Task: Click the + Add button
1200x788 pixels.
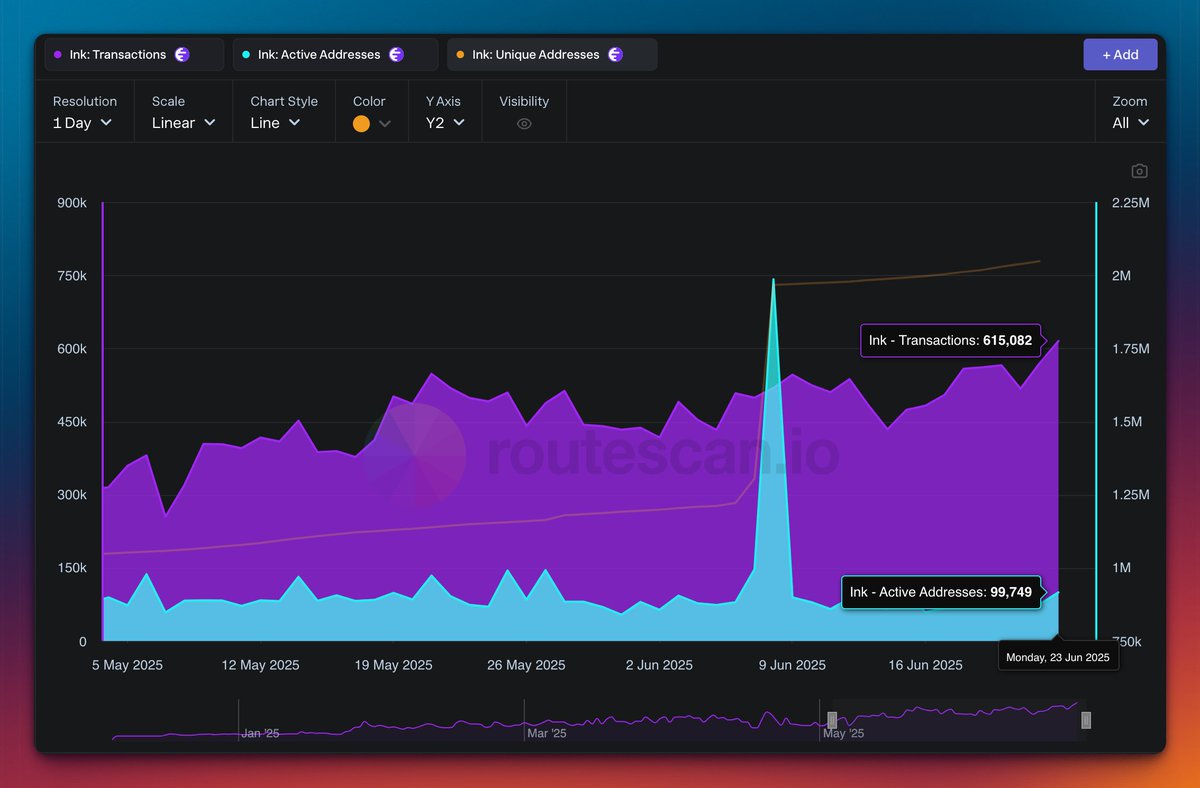Action: (x=1120, y=54)
